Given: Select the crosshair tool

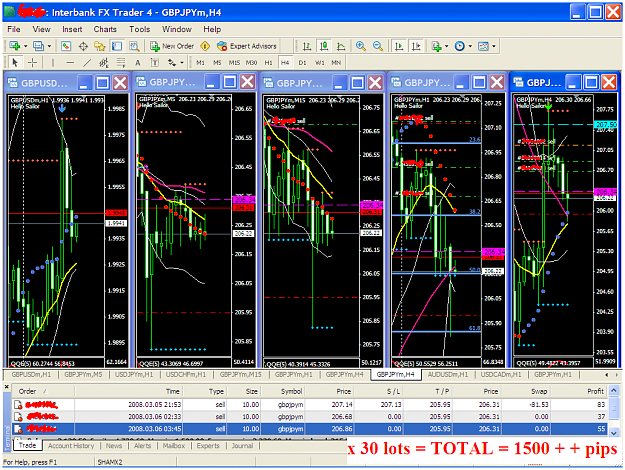Looking at the screenshot, I should (32, 63).
